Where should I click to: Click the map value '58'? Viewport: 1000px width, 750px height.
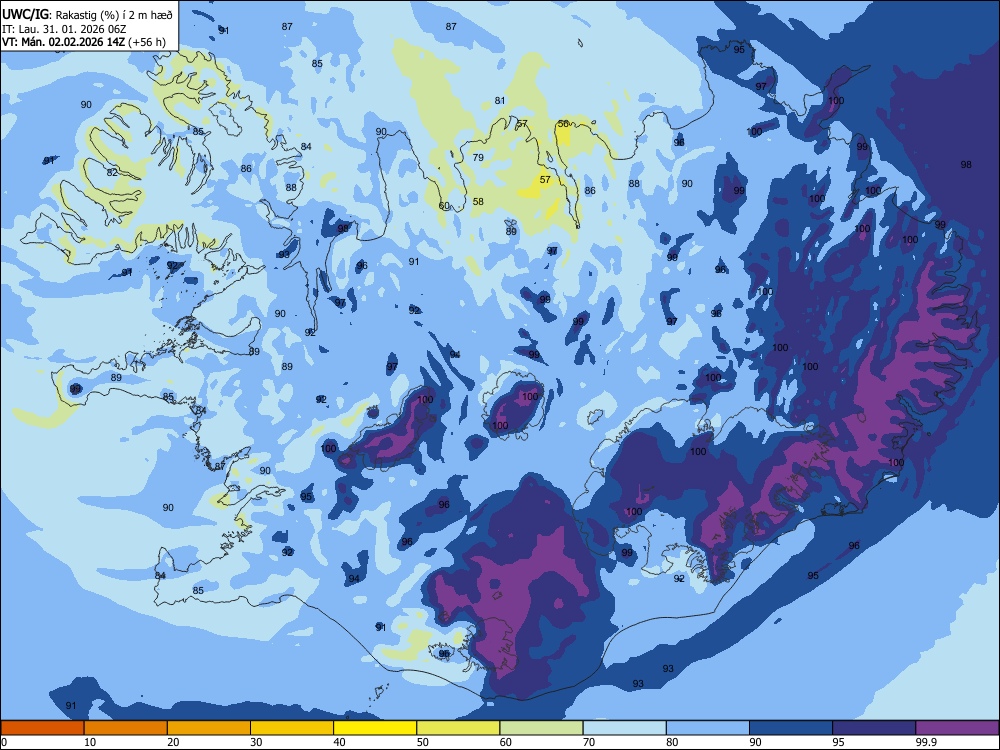pos(478,202)
